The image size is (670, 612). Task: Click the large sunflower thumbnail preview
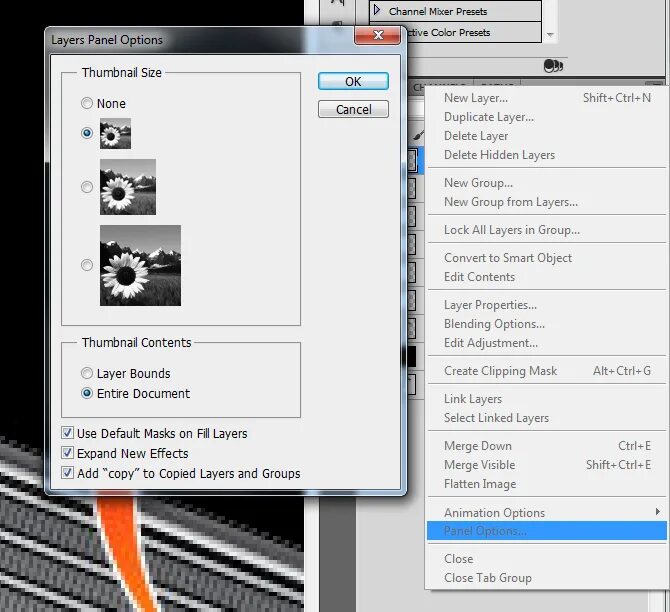140,265
